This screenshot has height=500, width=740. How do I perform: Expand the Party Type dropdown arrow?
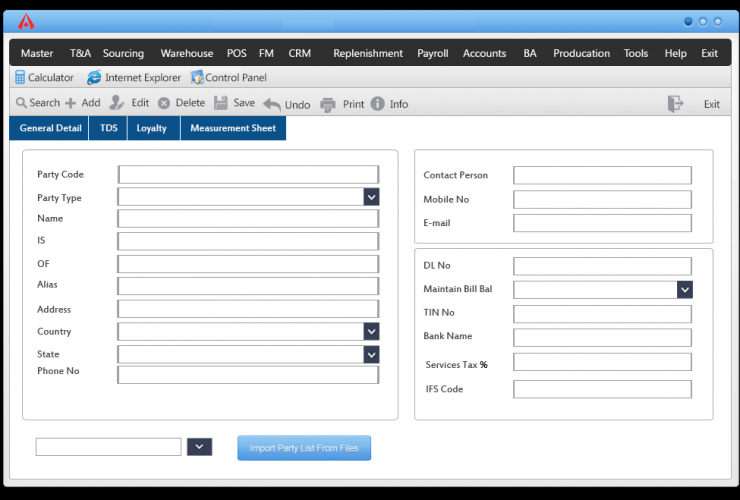pos(371,197)
